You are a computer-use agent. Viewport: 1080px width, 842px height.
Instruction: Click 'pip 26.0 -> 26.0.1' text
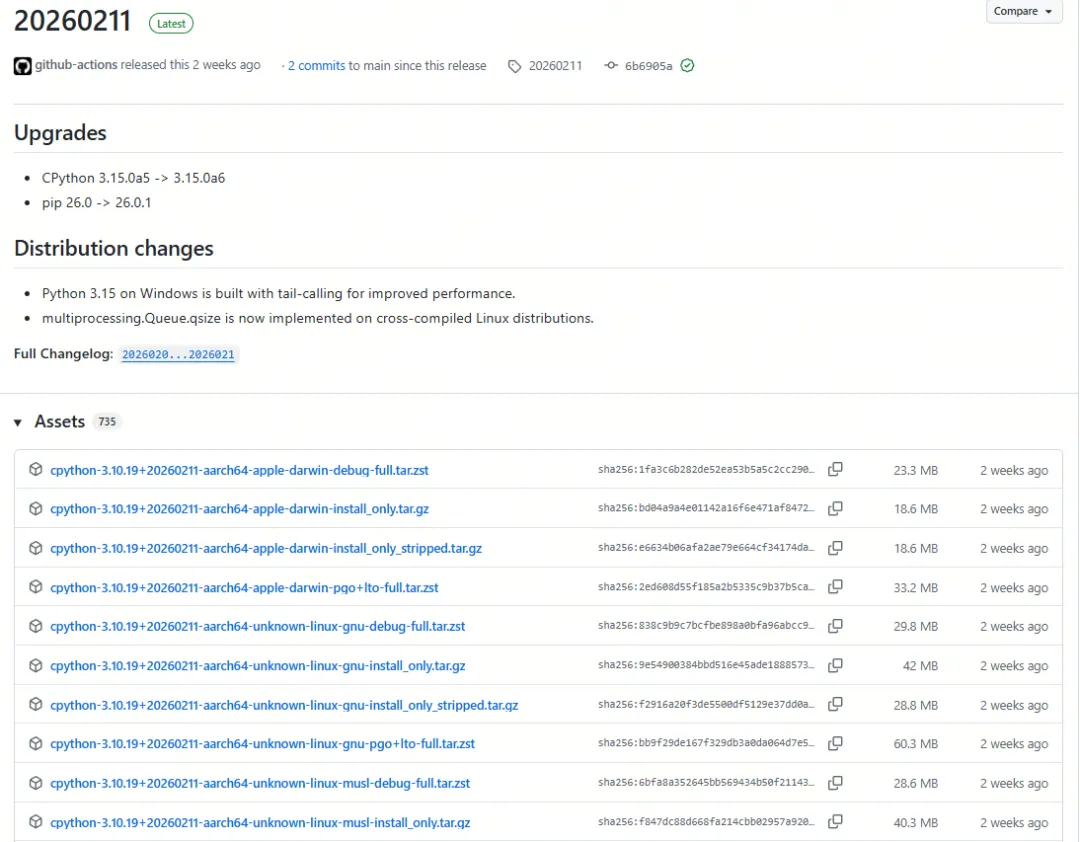click(96, 203)
